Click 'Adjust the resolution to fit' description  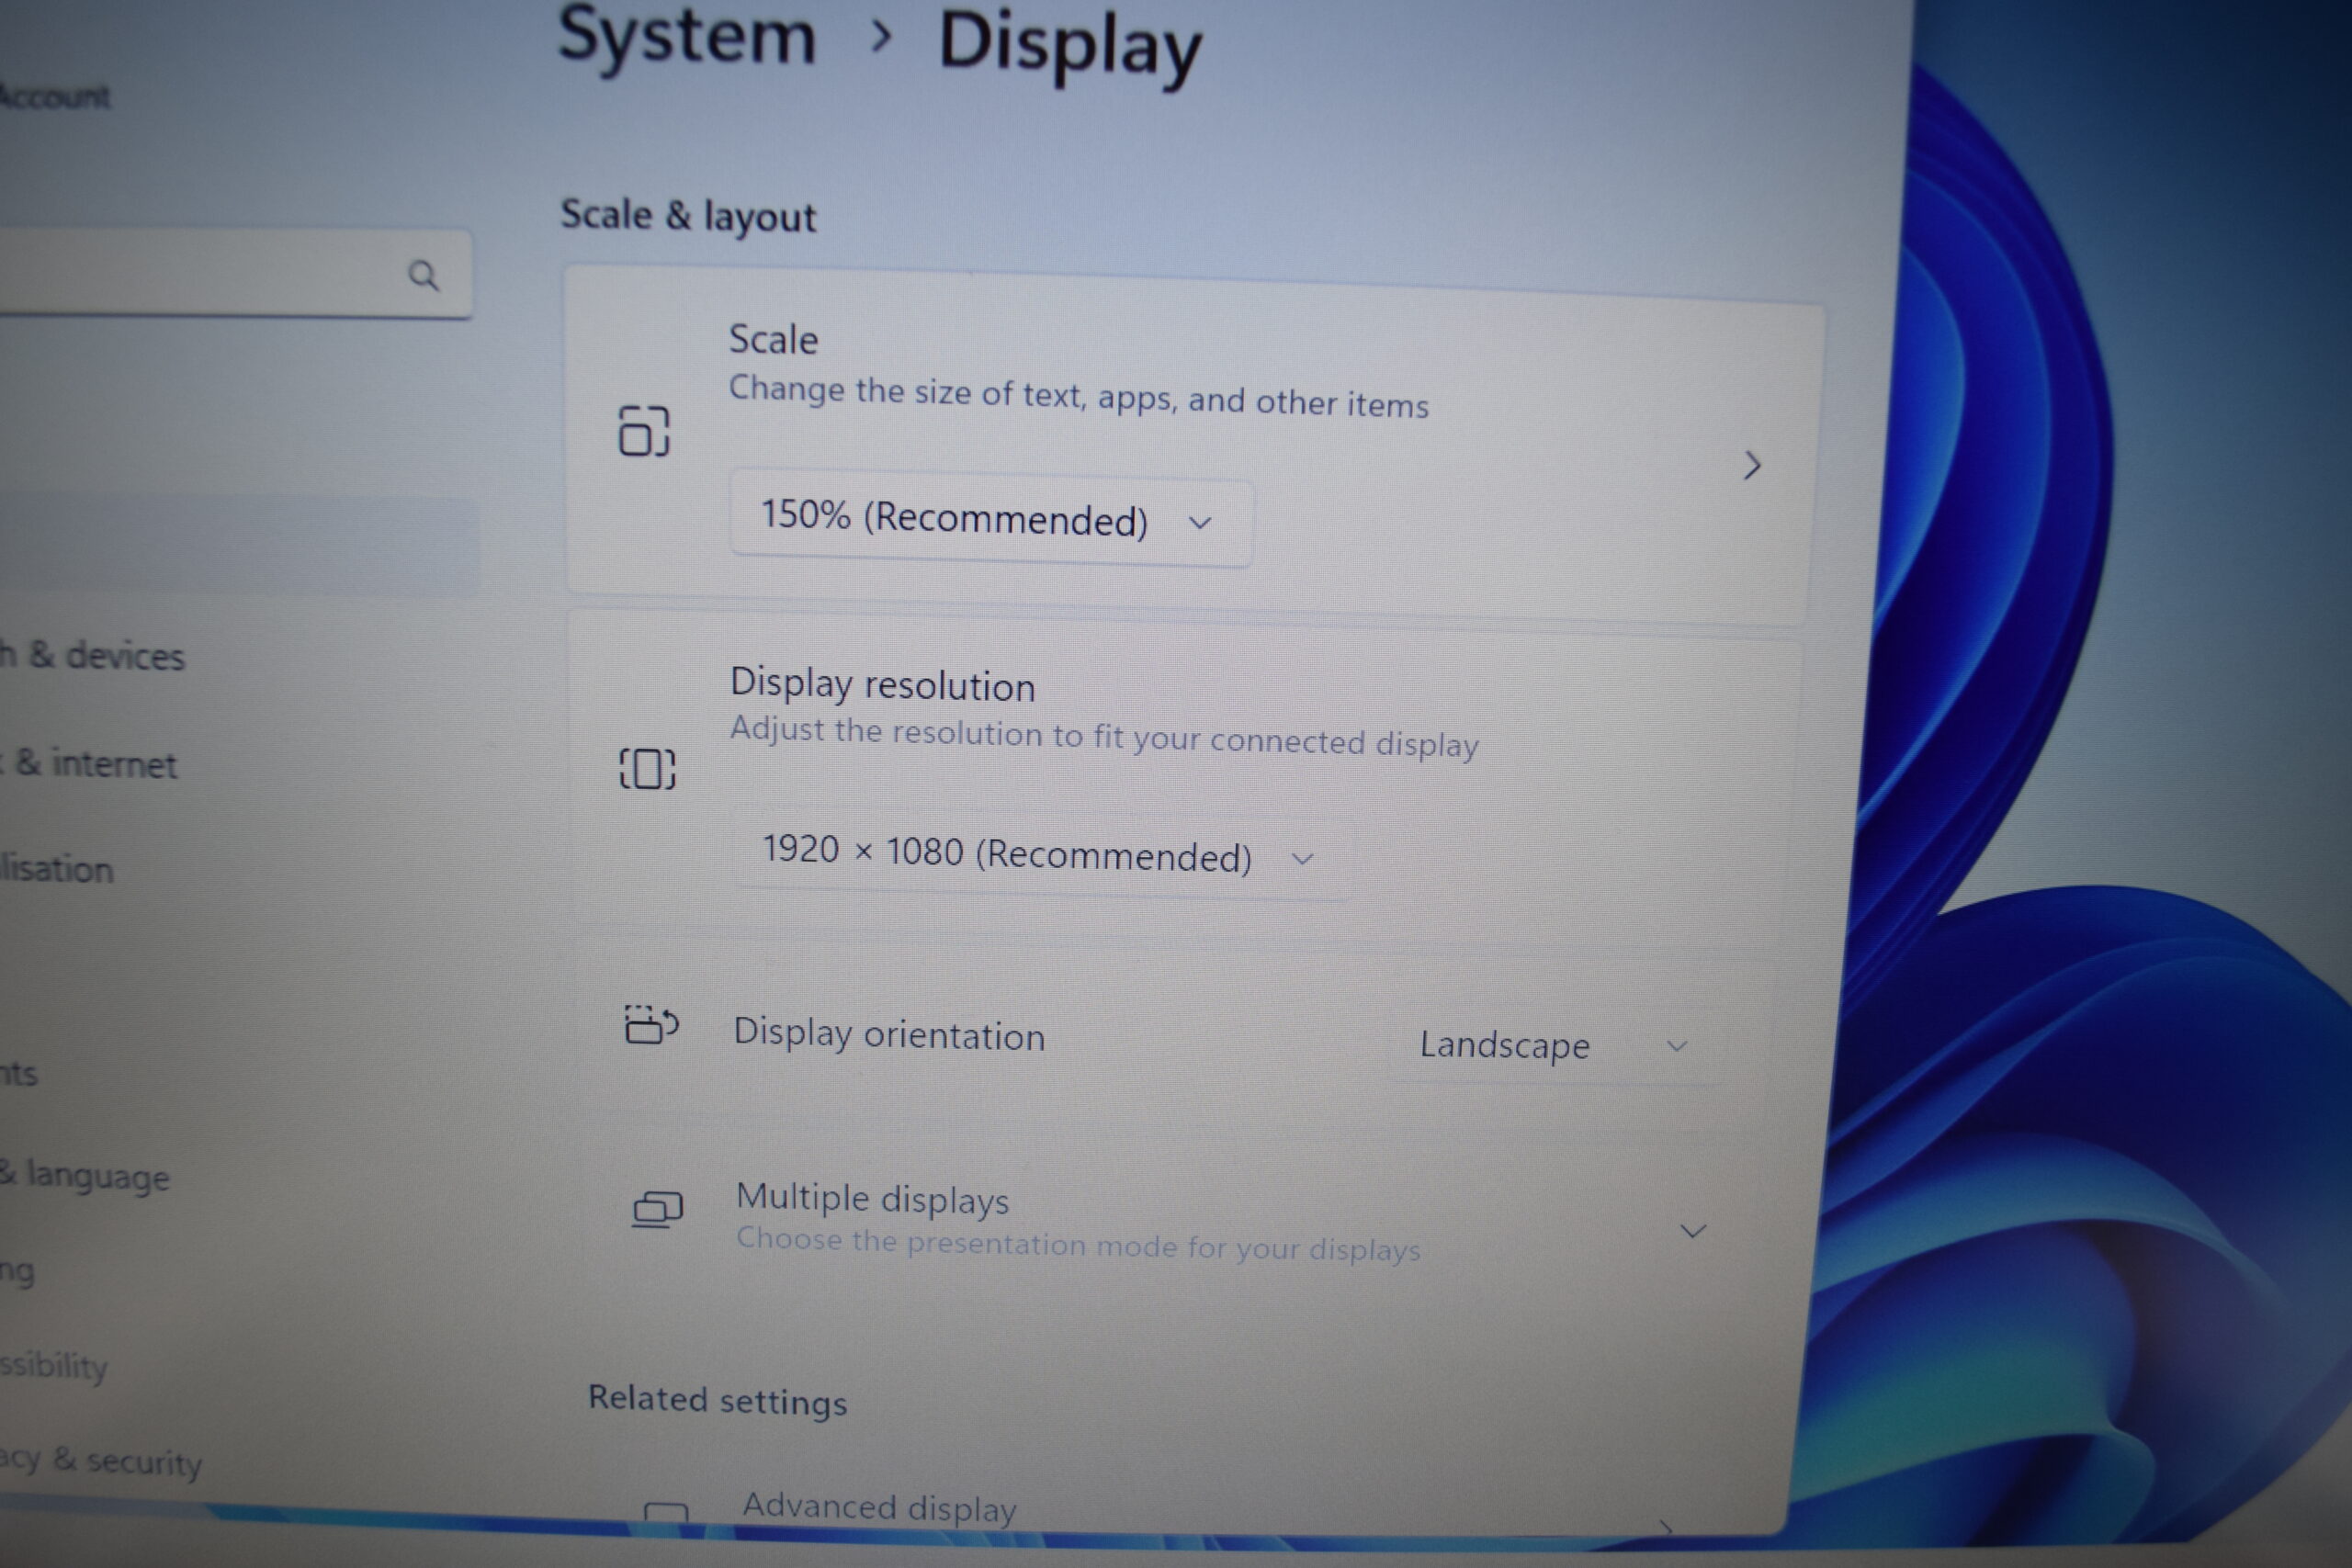pos(1104,738)
